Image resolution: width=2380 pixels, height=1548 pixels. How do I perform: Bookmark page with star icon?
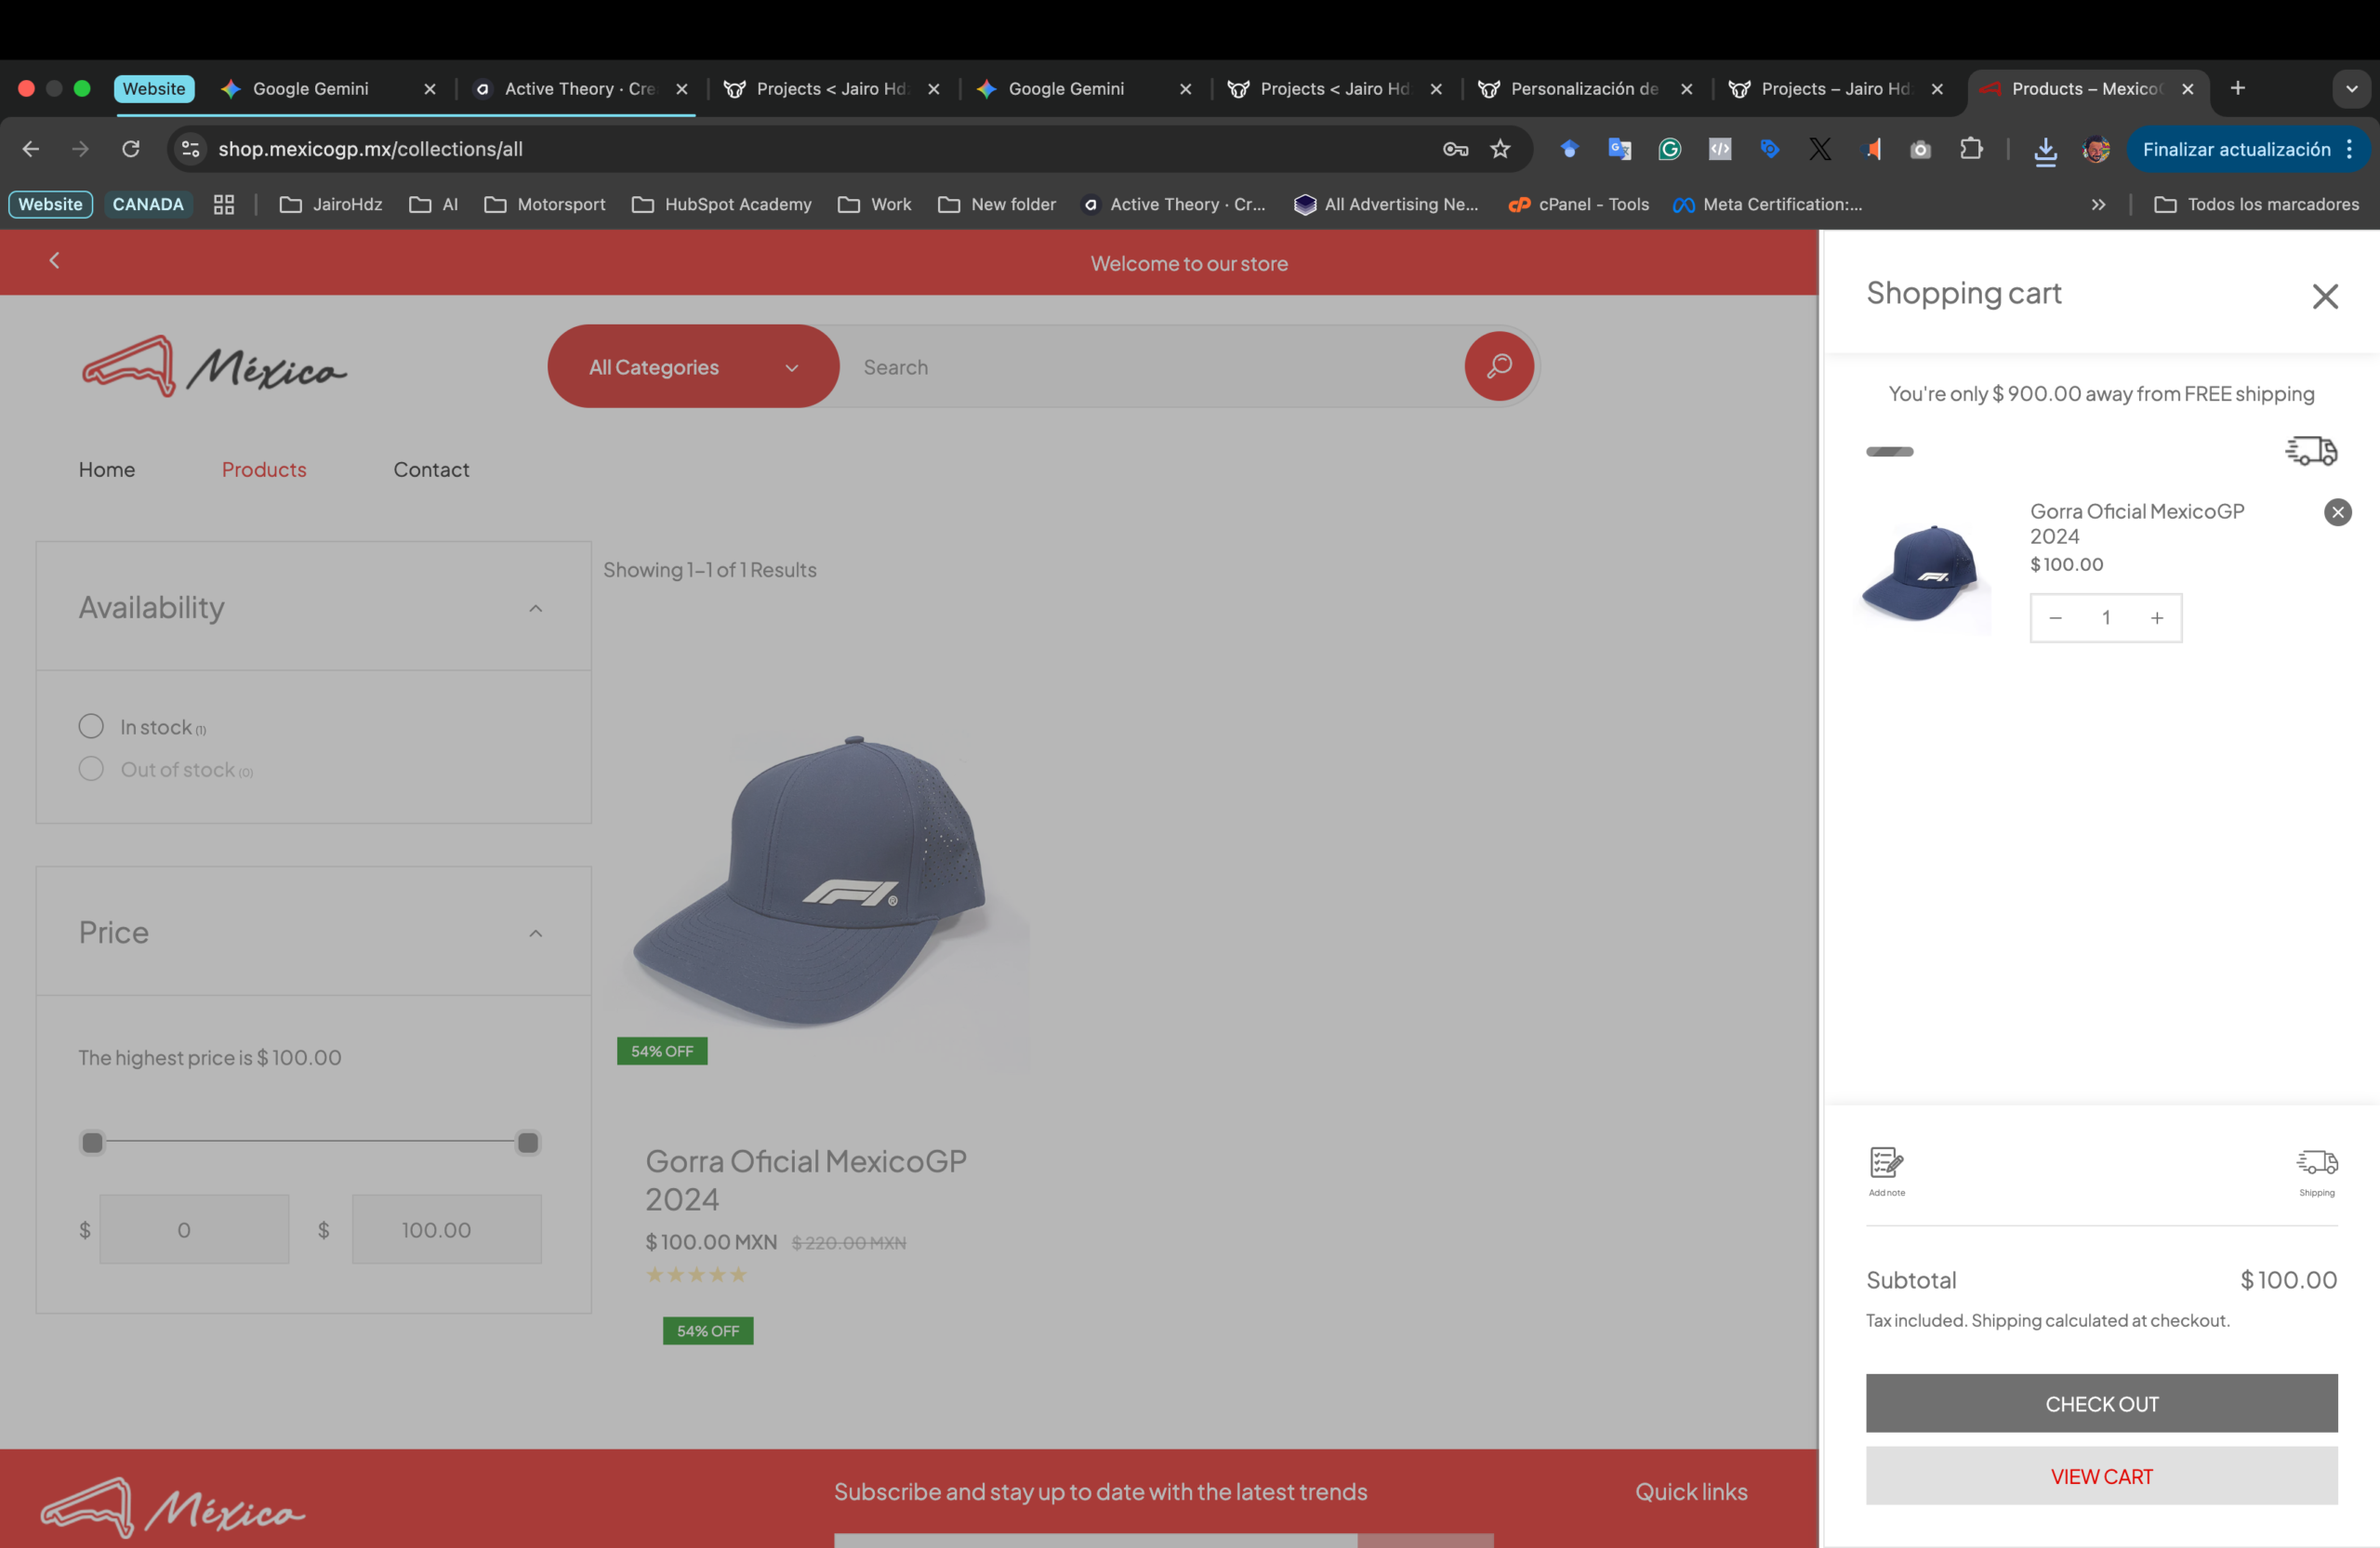click(1500, 149)
